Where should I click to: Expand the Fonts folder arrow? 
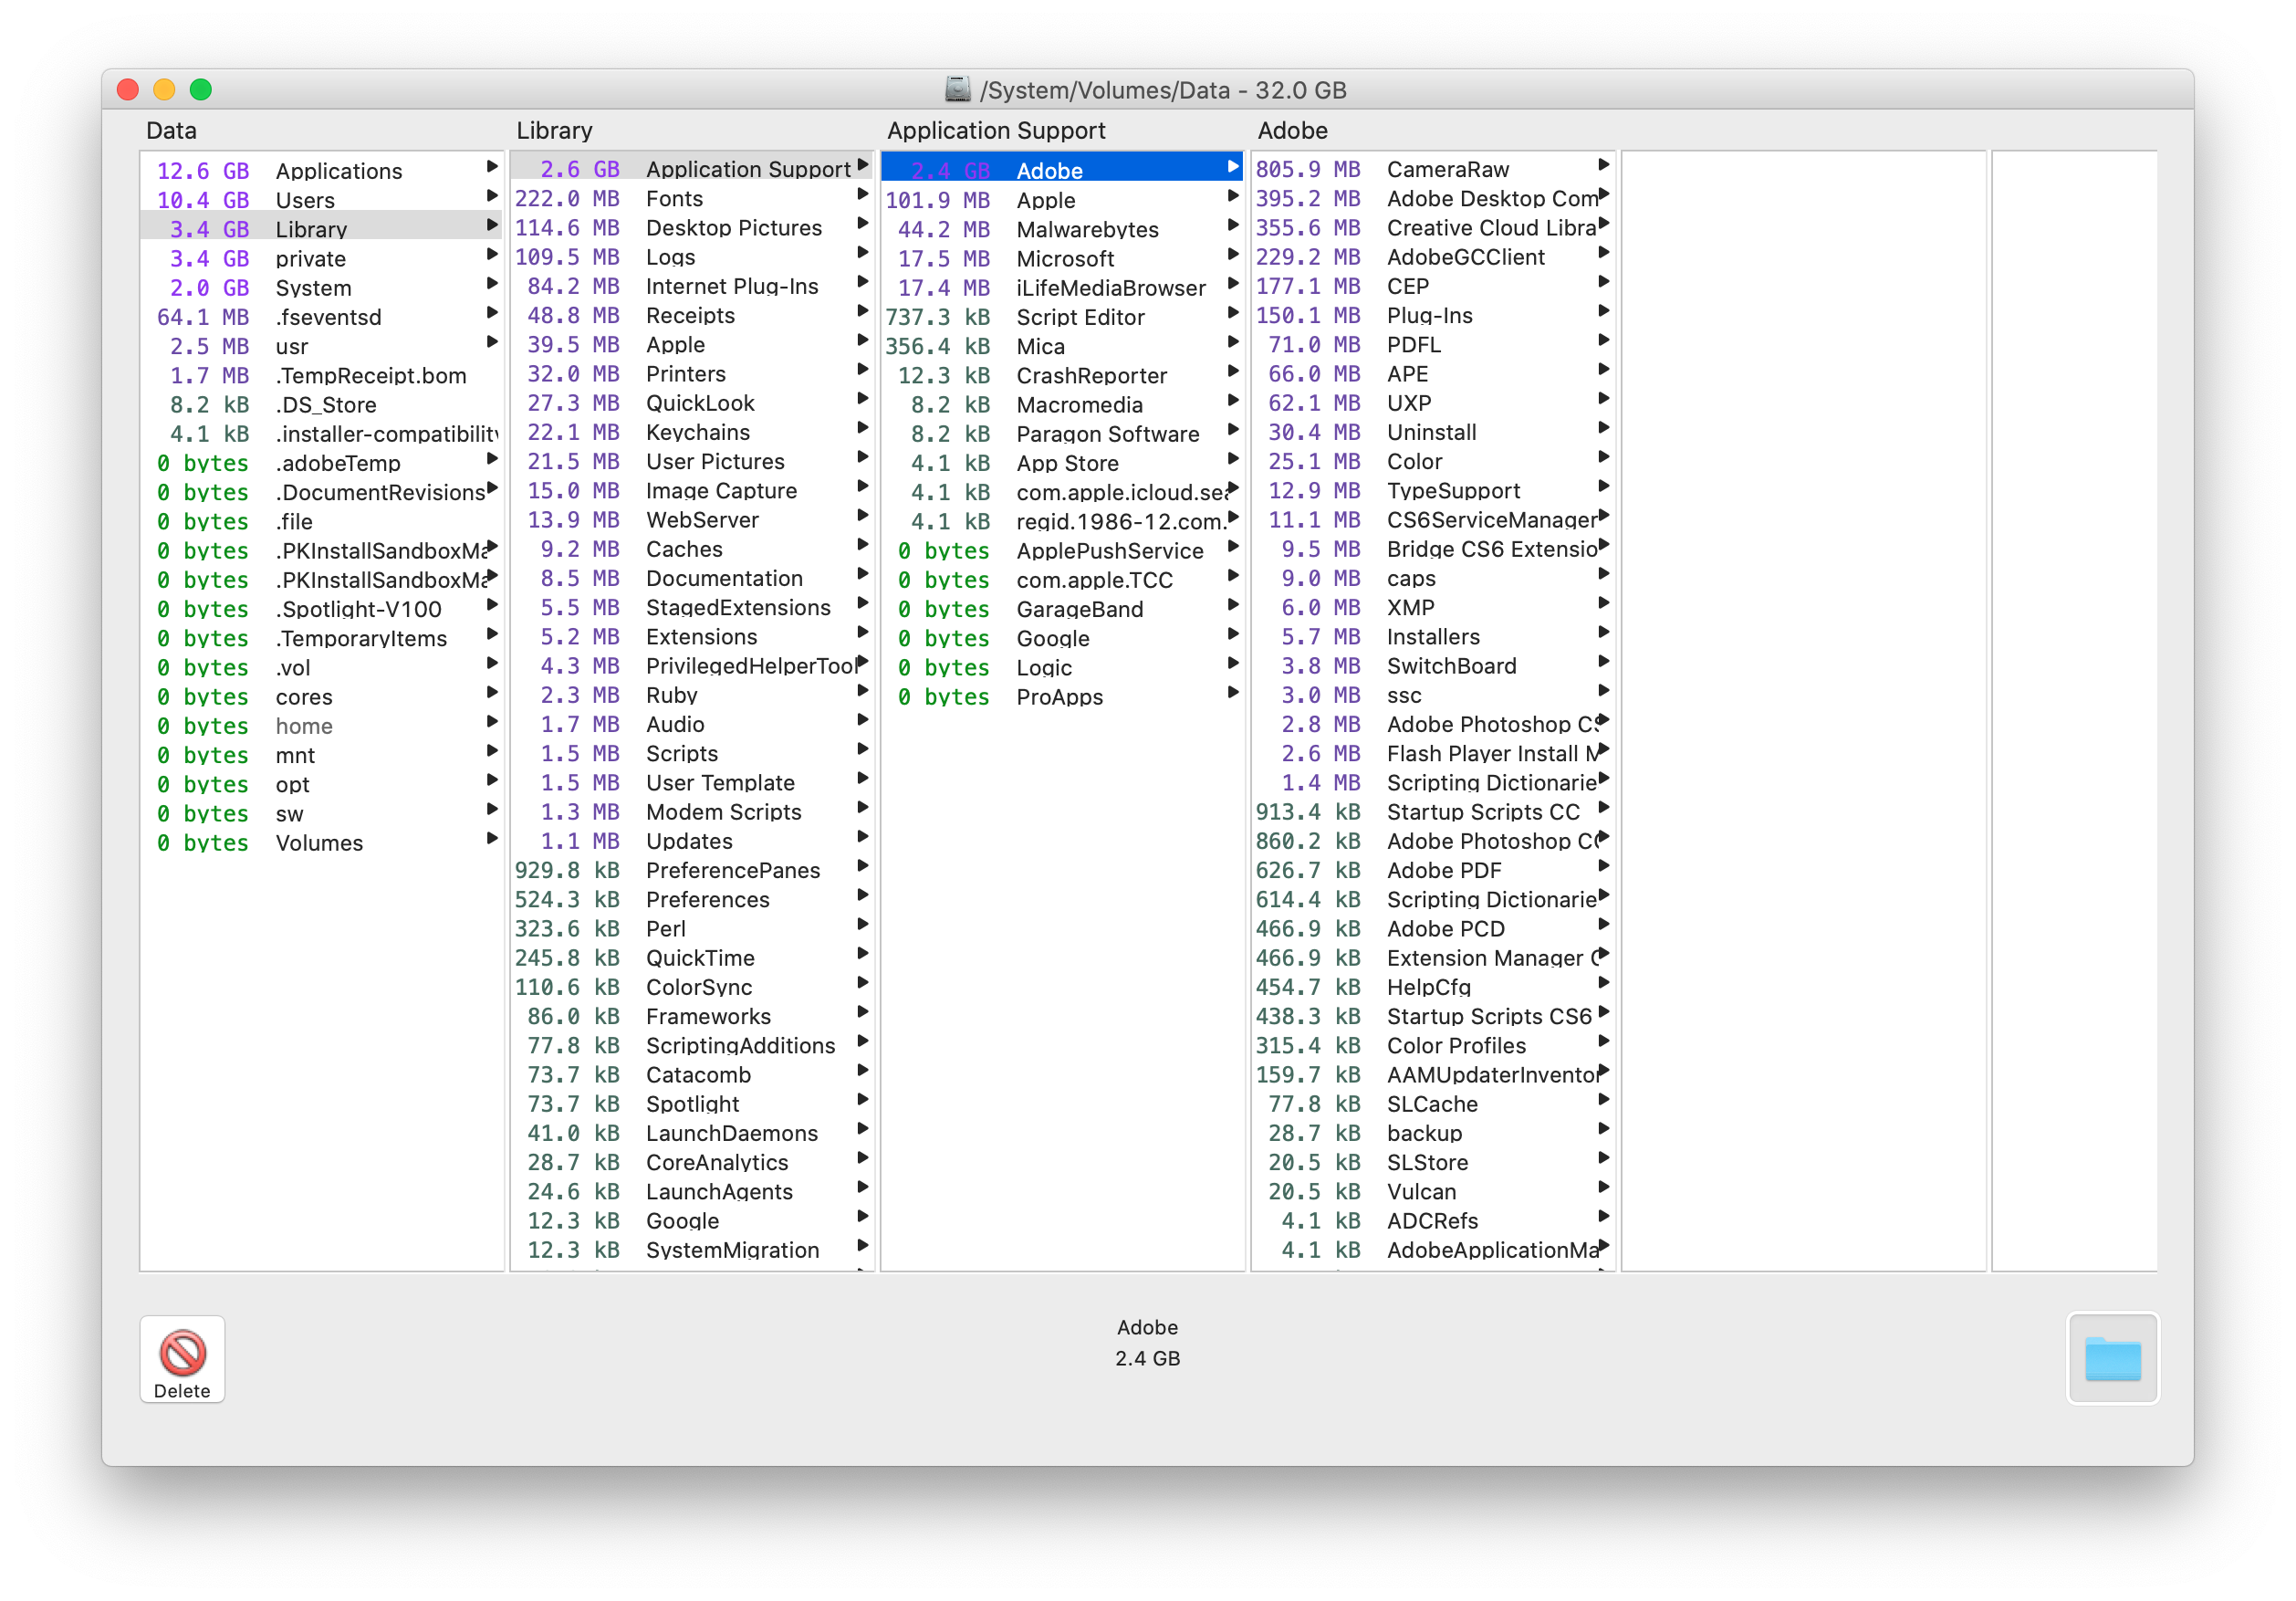862,194
